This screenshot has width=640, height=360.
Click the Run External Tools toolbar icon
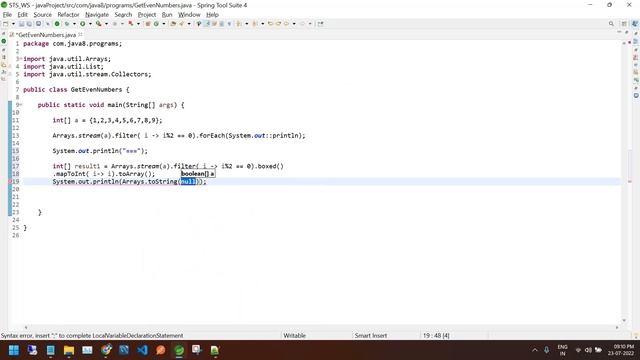pyautogui.click(x=98, y=24)
